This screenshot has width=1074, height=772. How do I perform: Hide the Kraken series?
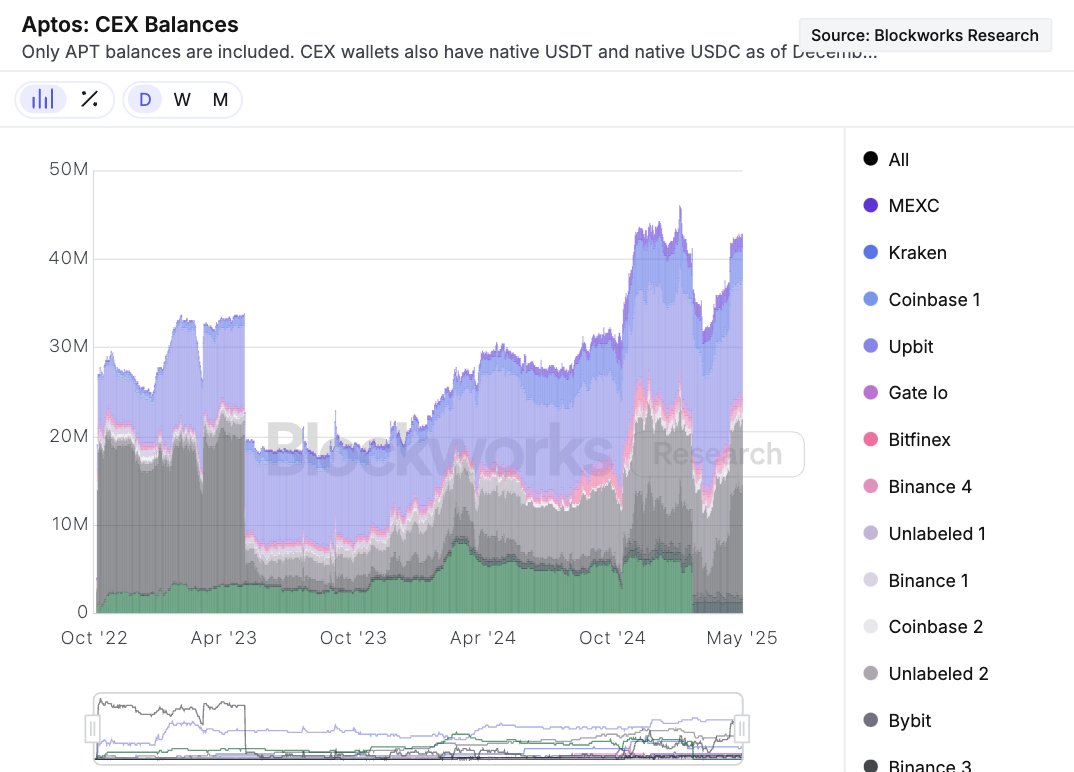(870, 253)
